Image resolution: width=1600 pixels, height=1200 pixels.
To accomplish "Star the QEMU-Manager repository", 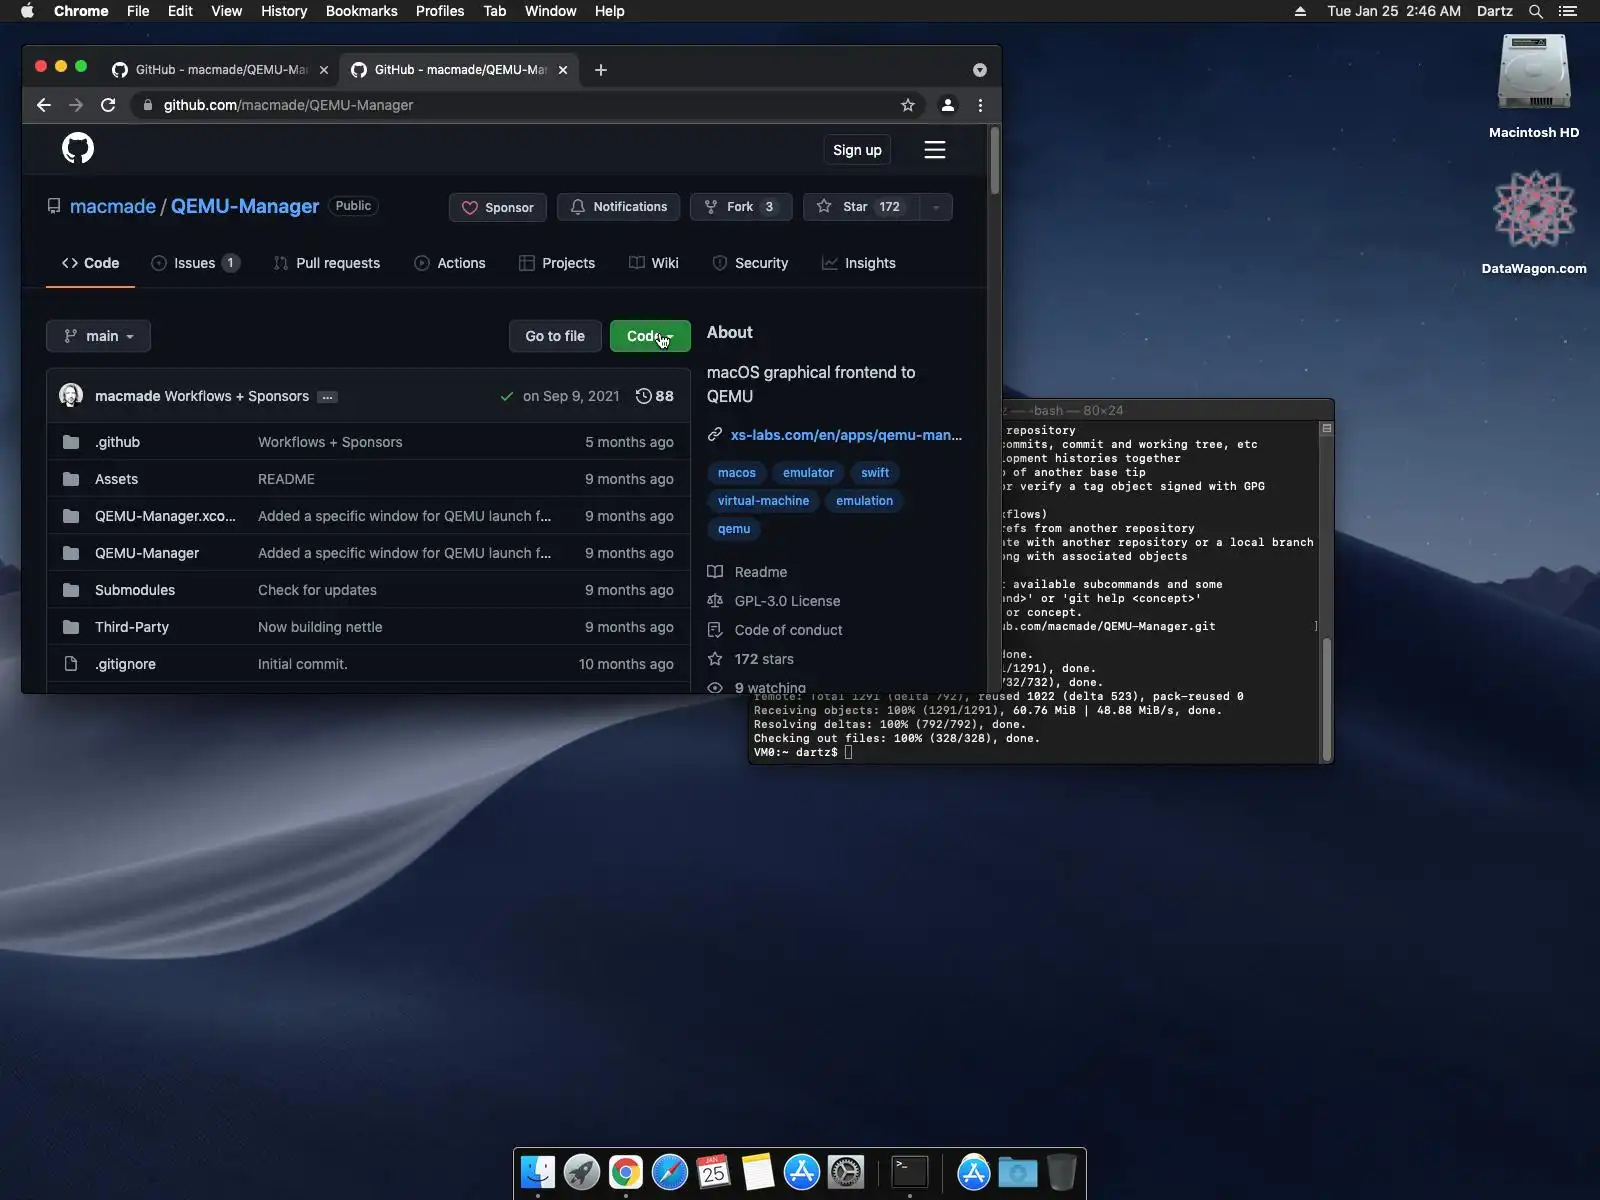I will pyautogui.click(x=861, y=207).
